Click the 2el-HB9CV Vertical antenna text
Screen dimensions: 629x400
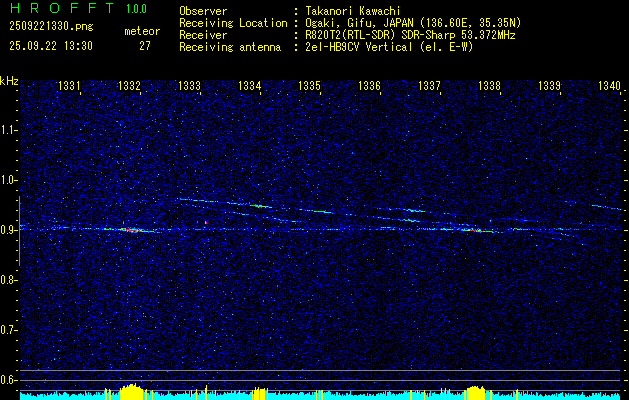pyautogui.click(x=389, y=47)
